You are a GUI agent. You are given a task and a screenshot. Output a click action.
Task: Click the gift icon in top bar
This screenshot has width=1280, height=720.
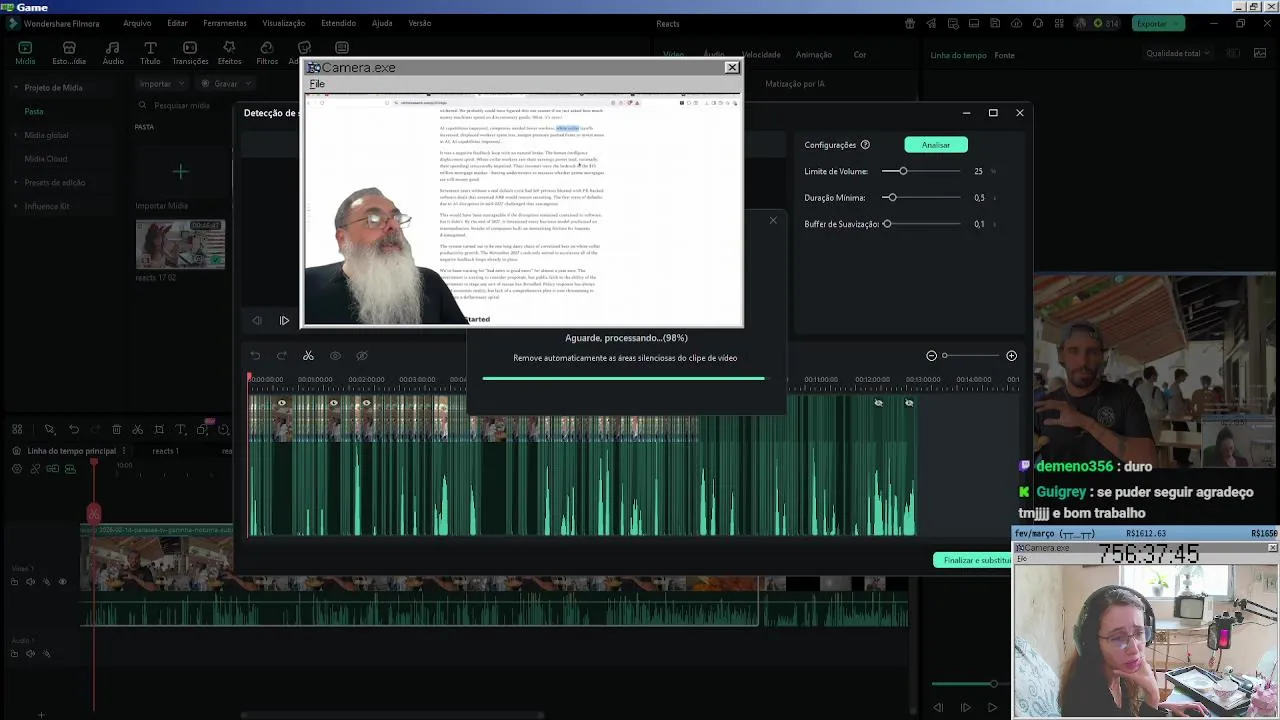(909, 24)
